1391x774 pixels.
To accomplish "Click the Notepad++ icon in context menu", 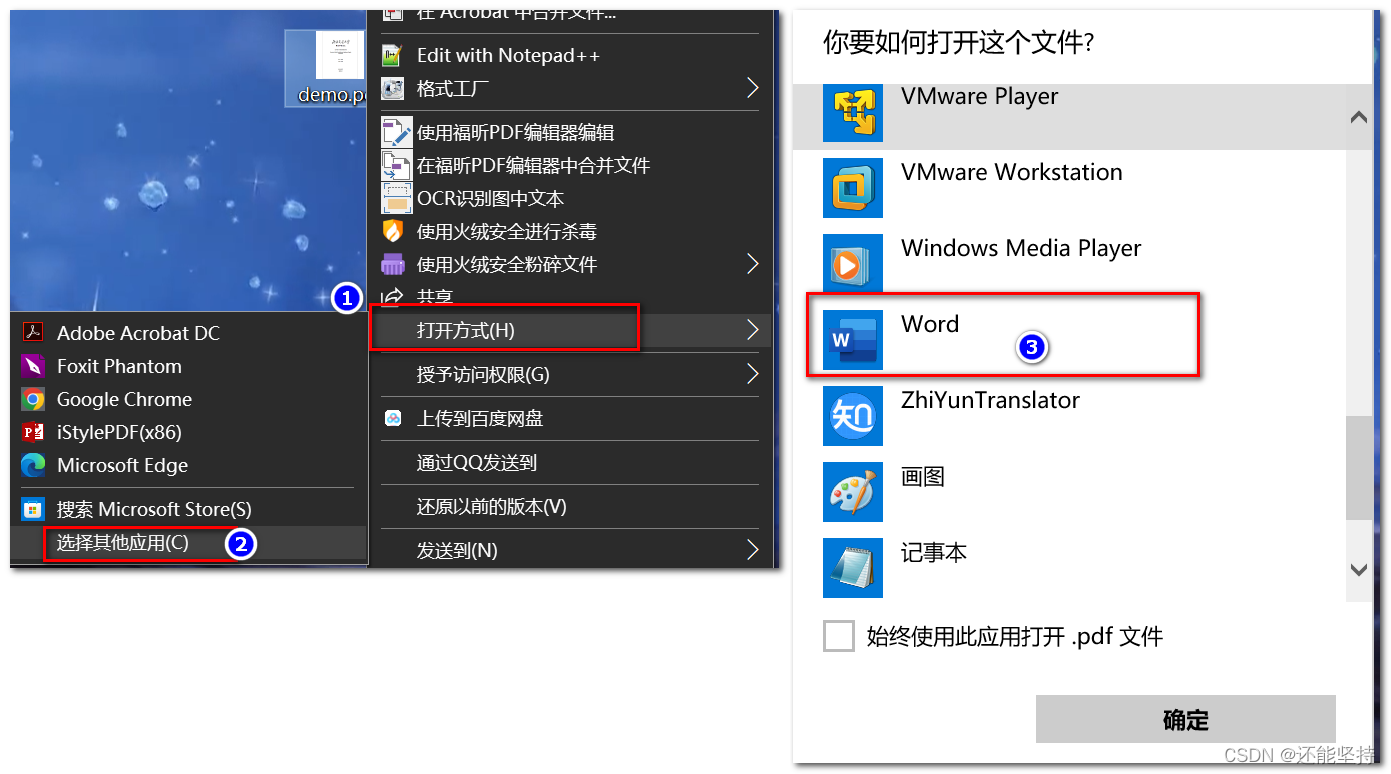I will point(394,56).
